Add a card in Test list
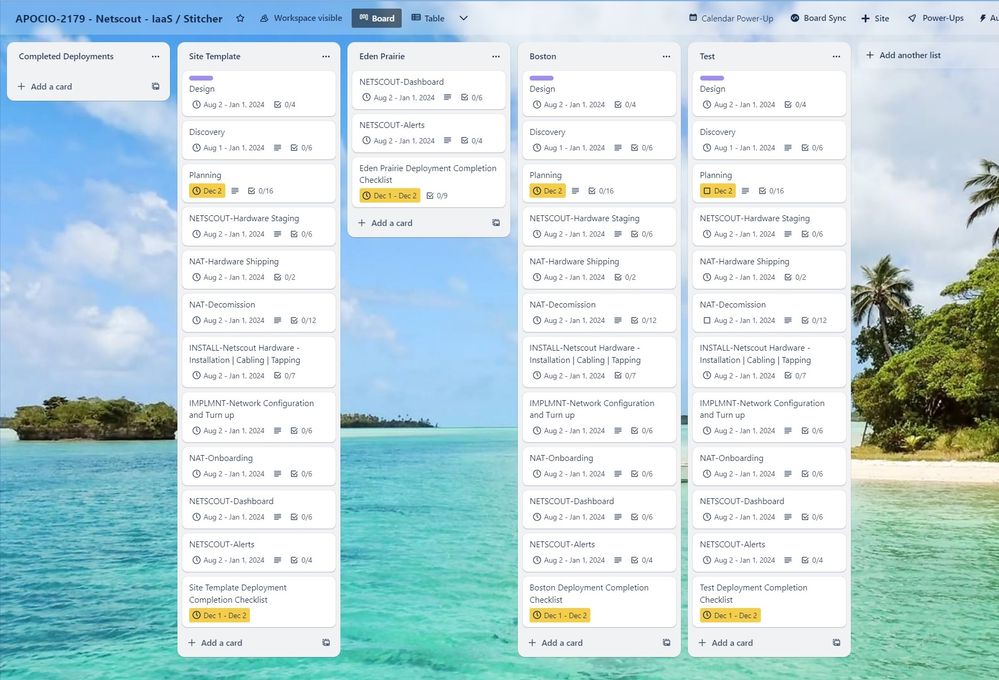Screen dimensions: 999x680 click(726, 643)
